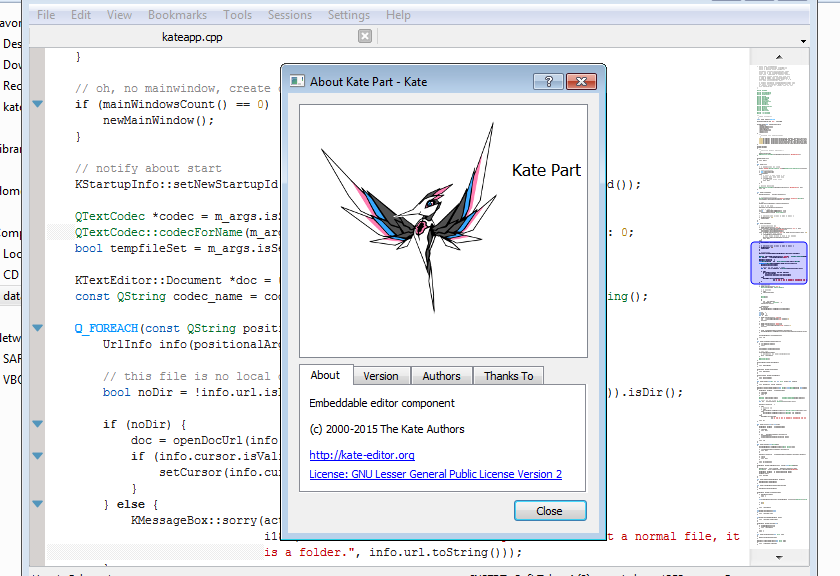
Task: Open the Sessions menu
Action: 290,15
